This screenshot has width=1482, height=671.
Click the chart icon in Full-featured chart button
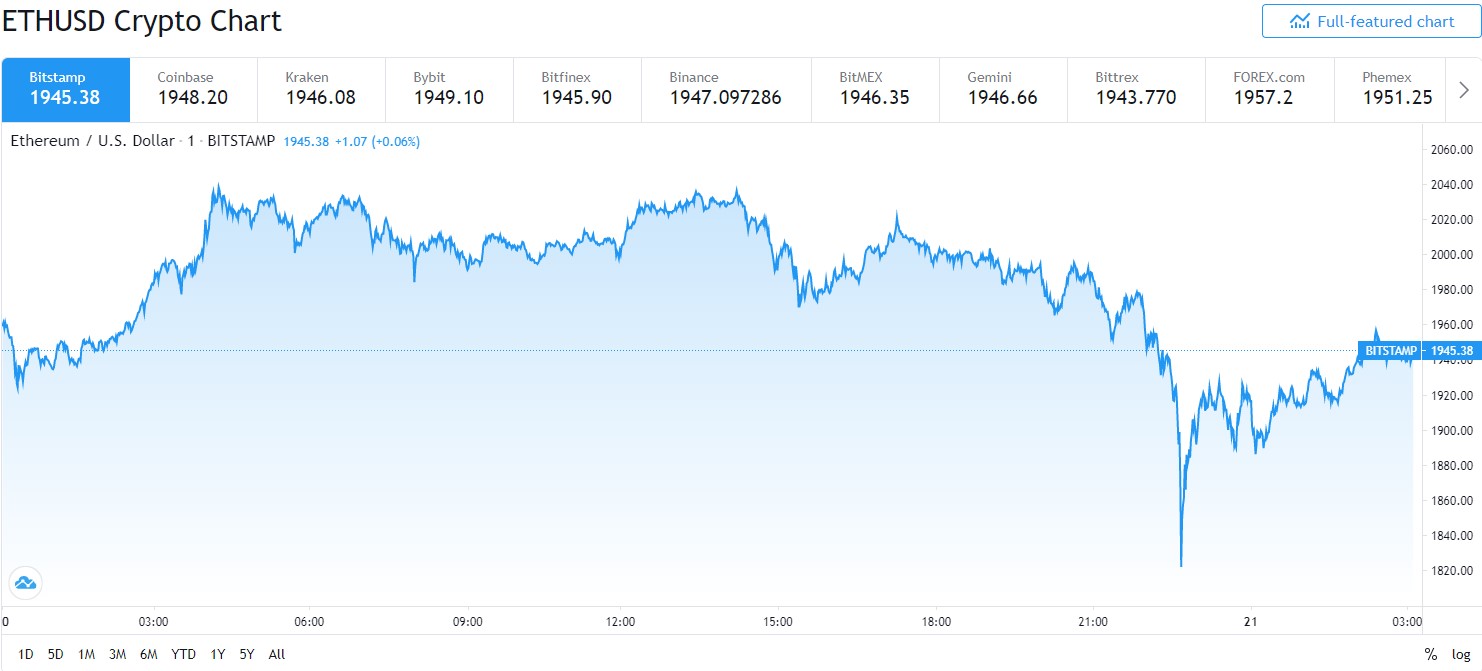point(1300,21)
